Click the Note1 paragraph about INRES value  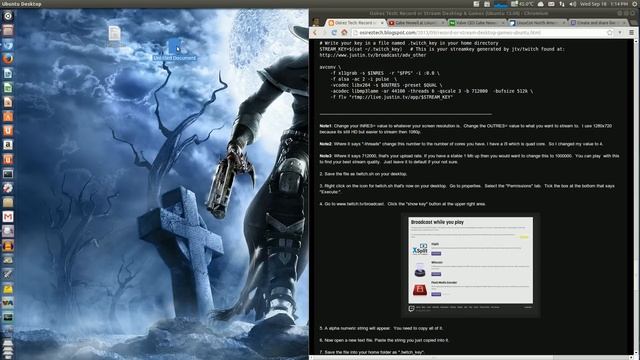point(466,129)
